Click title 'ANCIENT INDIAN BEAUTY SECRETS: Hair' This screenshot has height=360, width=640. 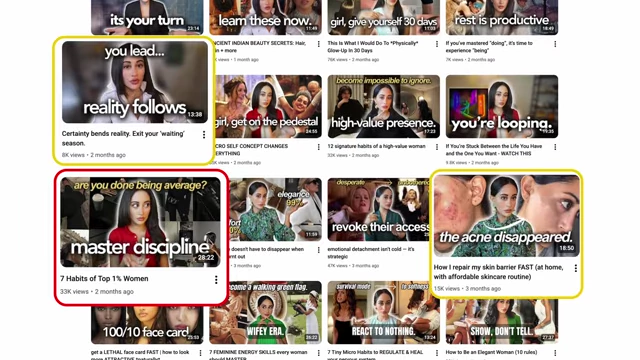(260, 47)
